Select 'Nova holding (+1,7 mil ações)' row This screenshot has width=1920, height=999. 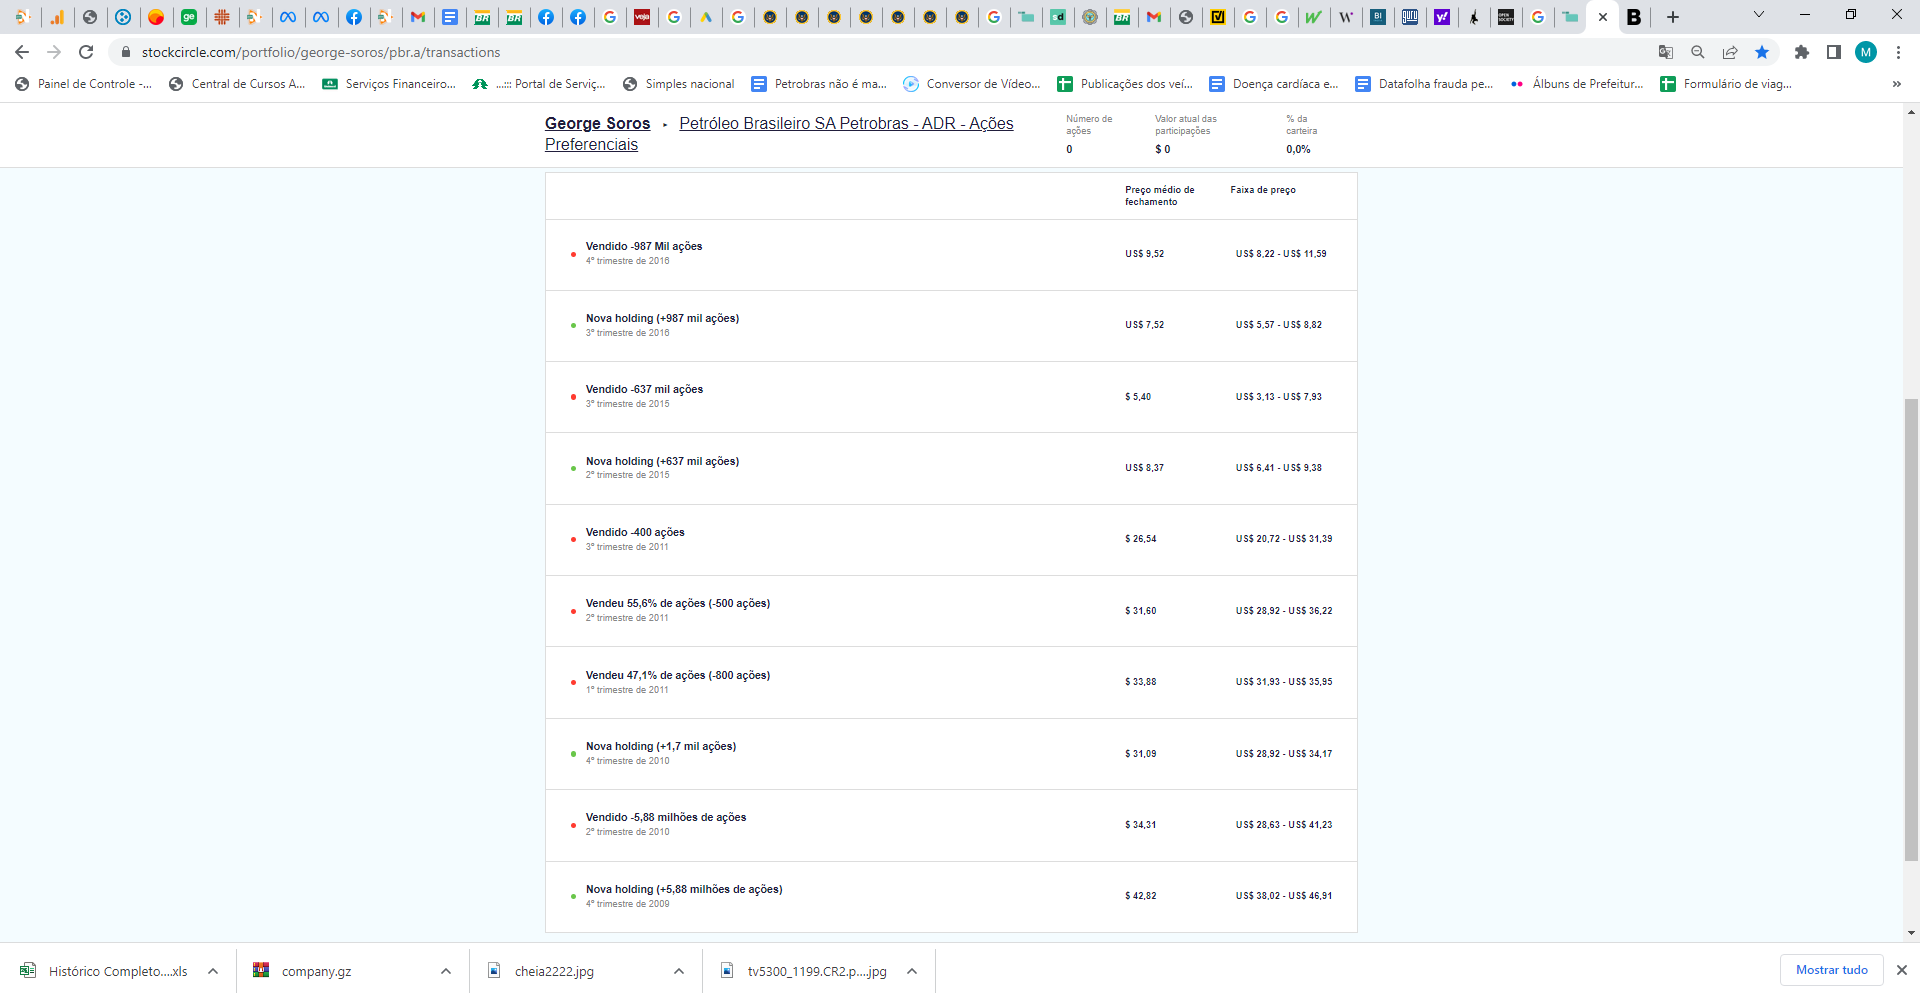click(951, 754)
